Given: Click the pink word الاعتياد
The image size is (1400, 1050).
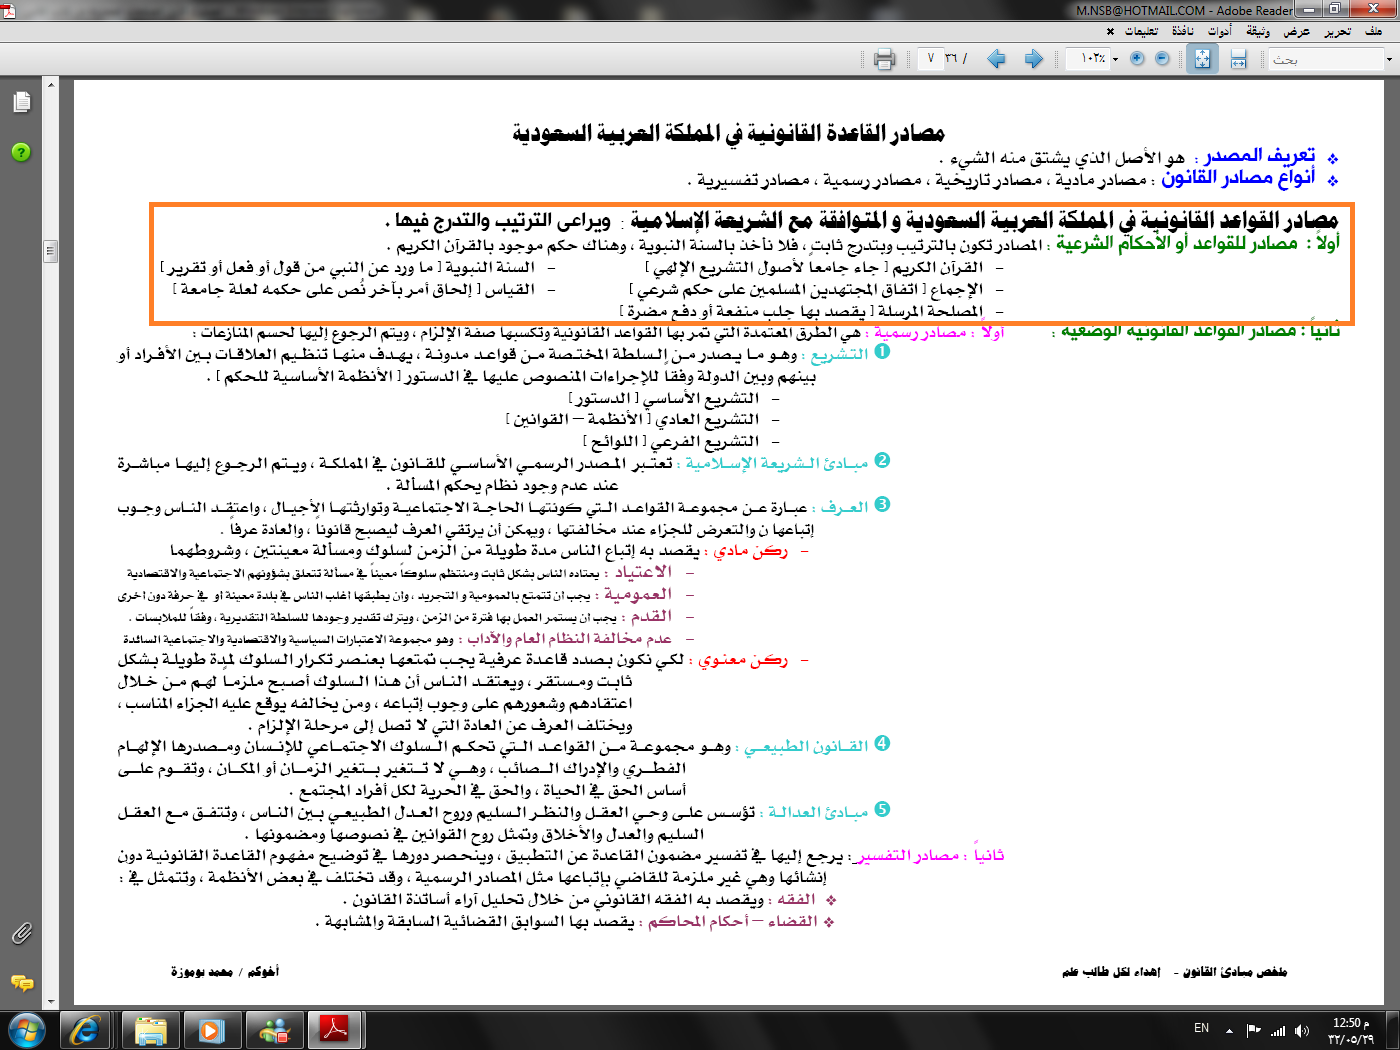Looking at the screenshot, I should point(643,572).
